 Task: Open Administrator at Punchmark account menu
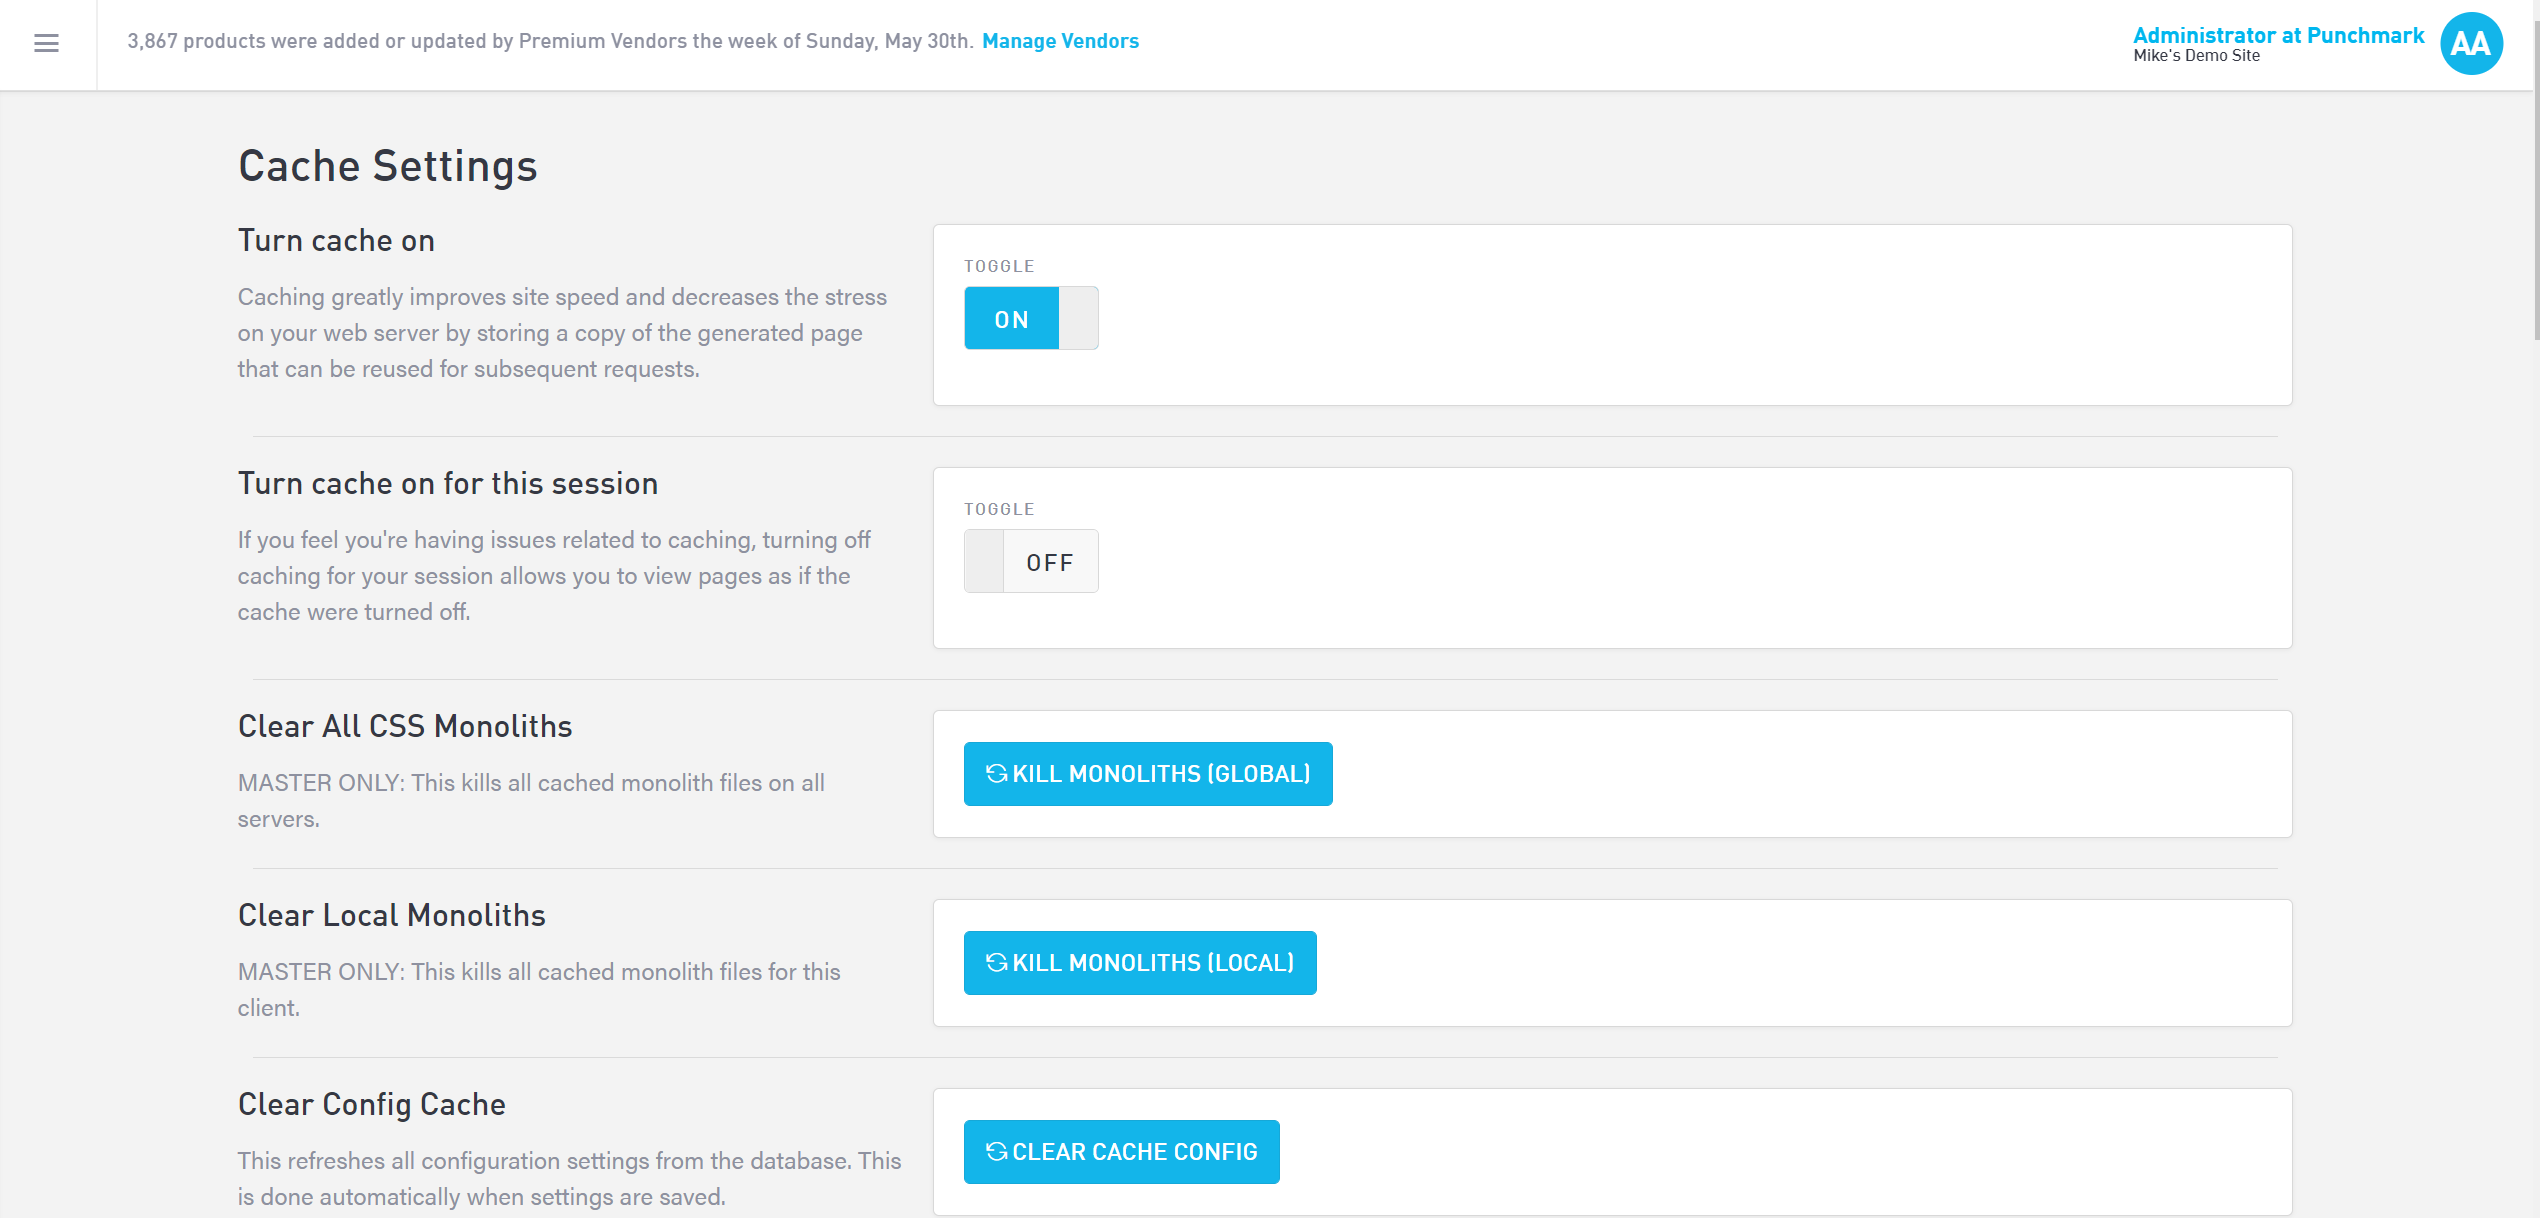tap(2277, 35)
